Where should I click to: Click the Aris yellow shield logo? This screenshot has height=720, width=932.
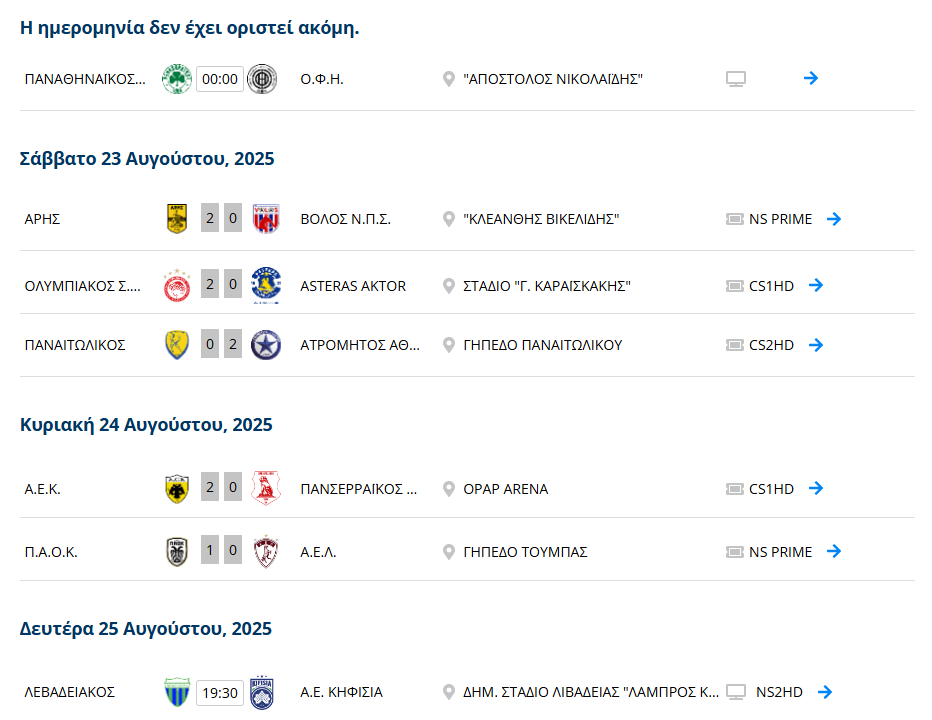tap(177, 219)
